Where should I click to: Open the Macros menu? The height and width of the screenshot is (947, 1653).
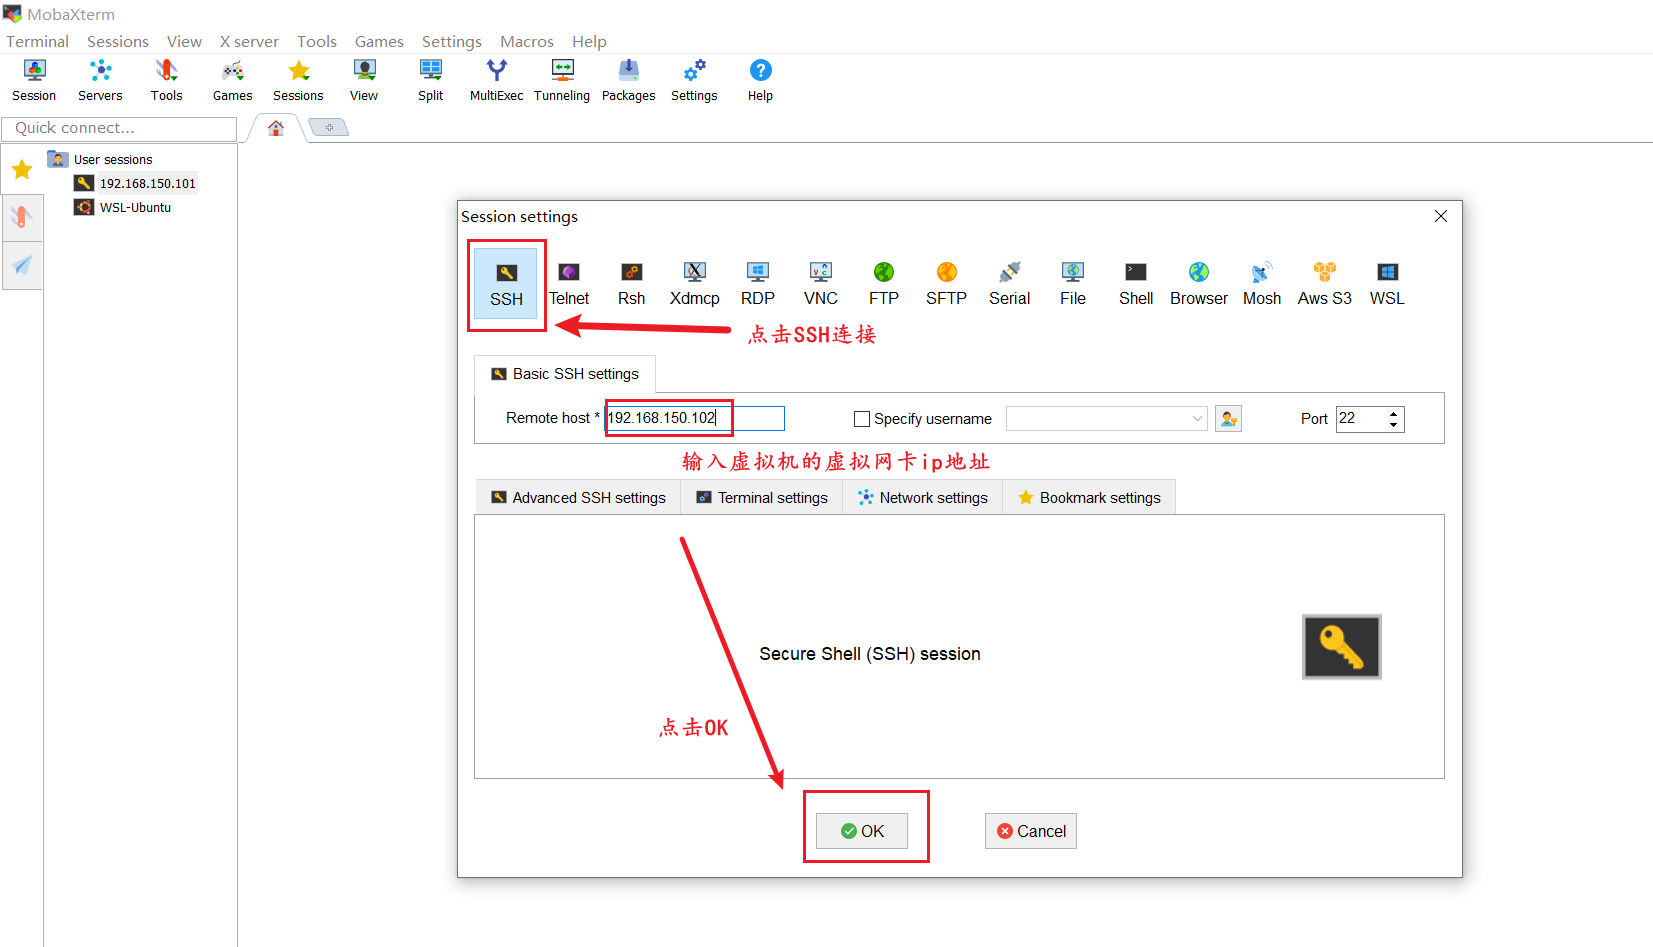pyautogui.click(x=527, y=42)
